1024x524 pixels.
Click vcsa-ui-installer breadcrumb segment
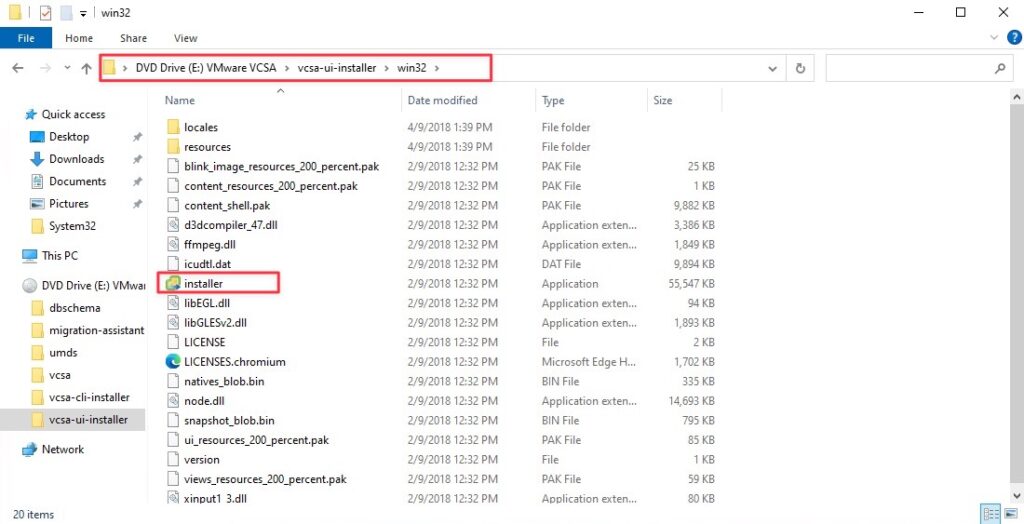pos(336,68)
